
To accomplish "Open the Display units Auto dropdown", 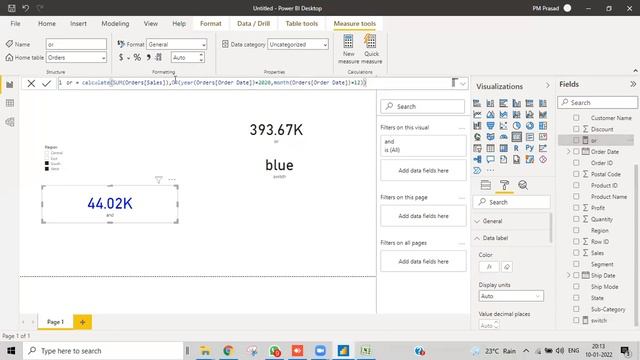I will point(511,296).
